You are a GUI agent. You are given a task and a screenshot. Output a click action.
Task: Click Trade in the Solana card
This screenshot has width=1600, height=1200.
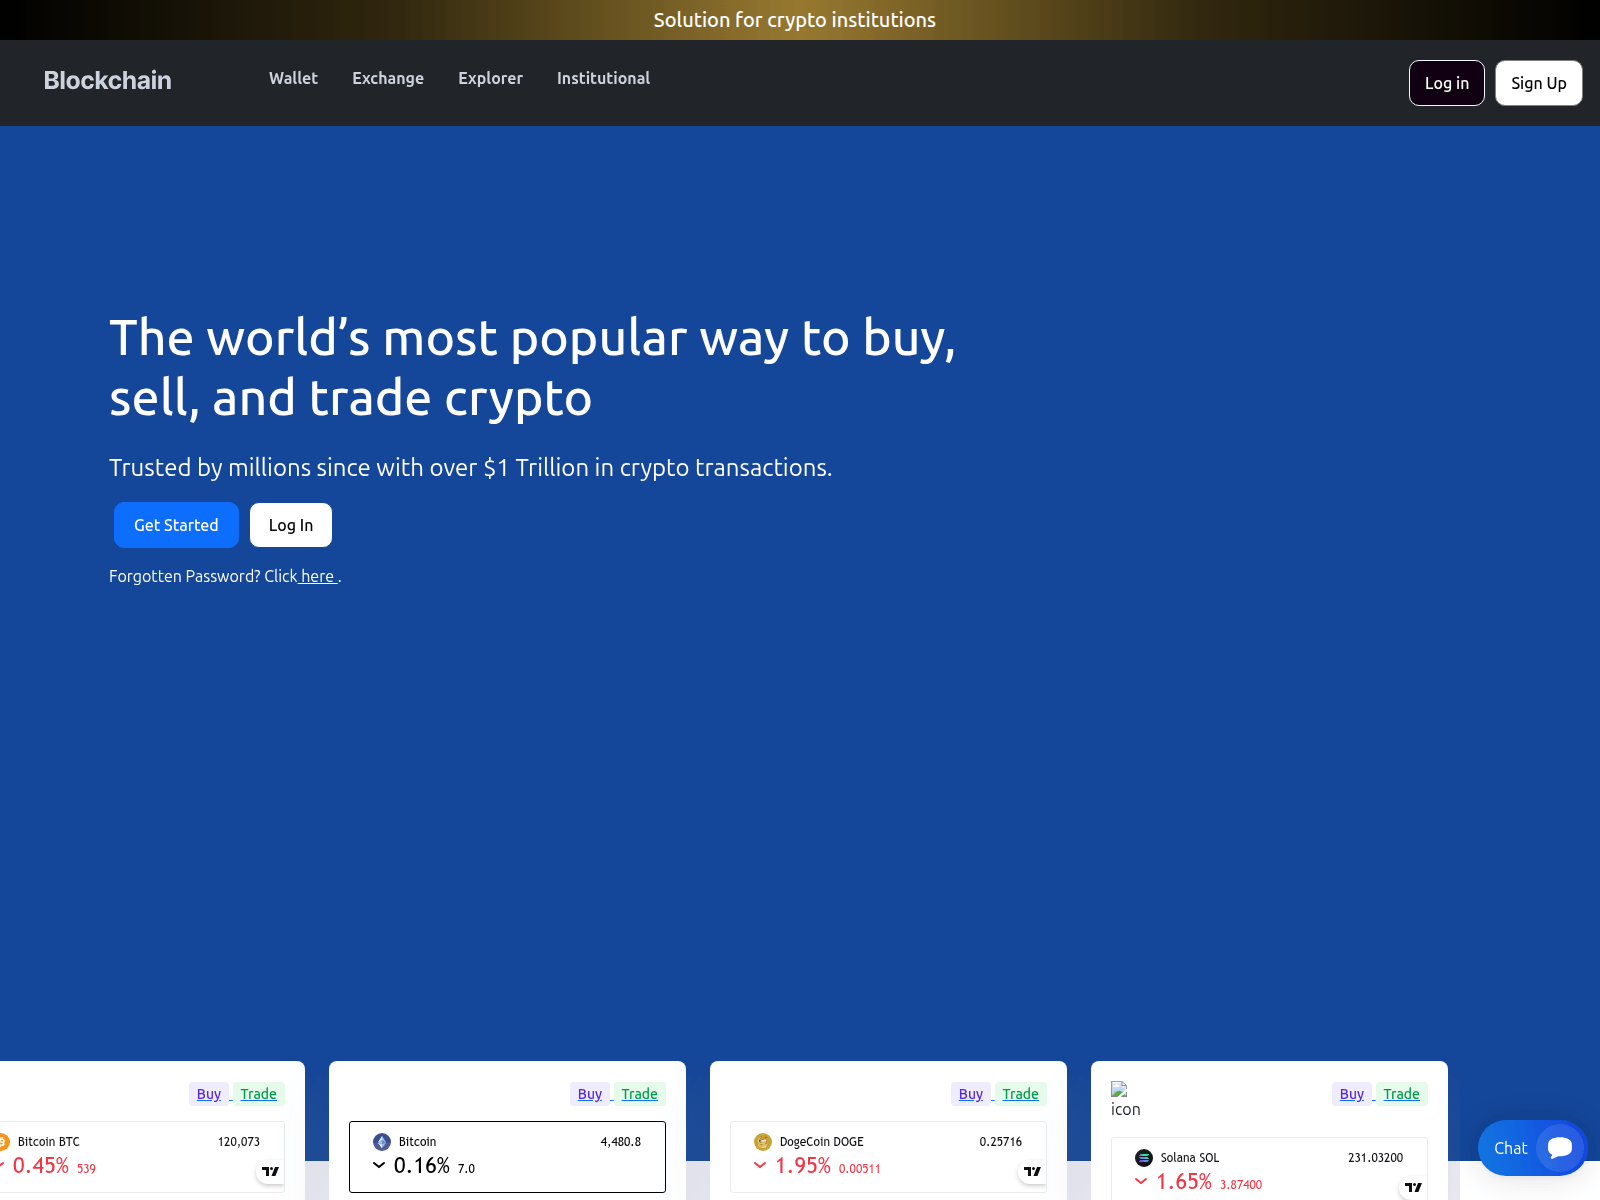(1401, 1094)
